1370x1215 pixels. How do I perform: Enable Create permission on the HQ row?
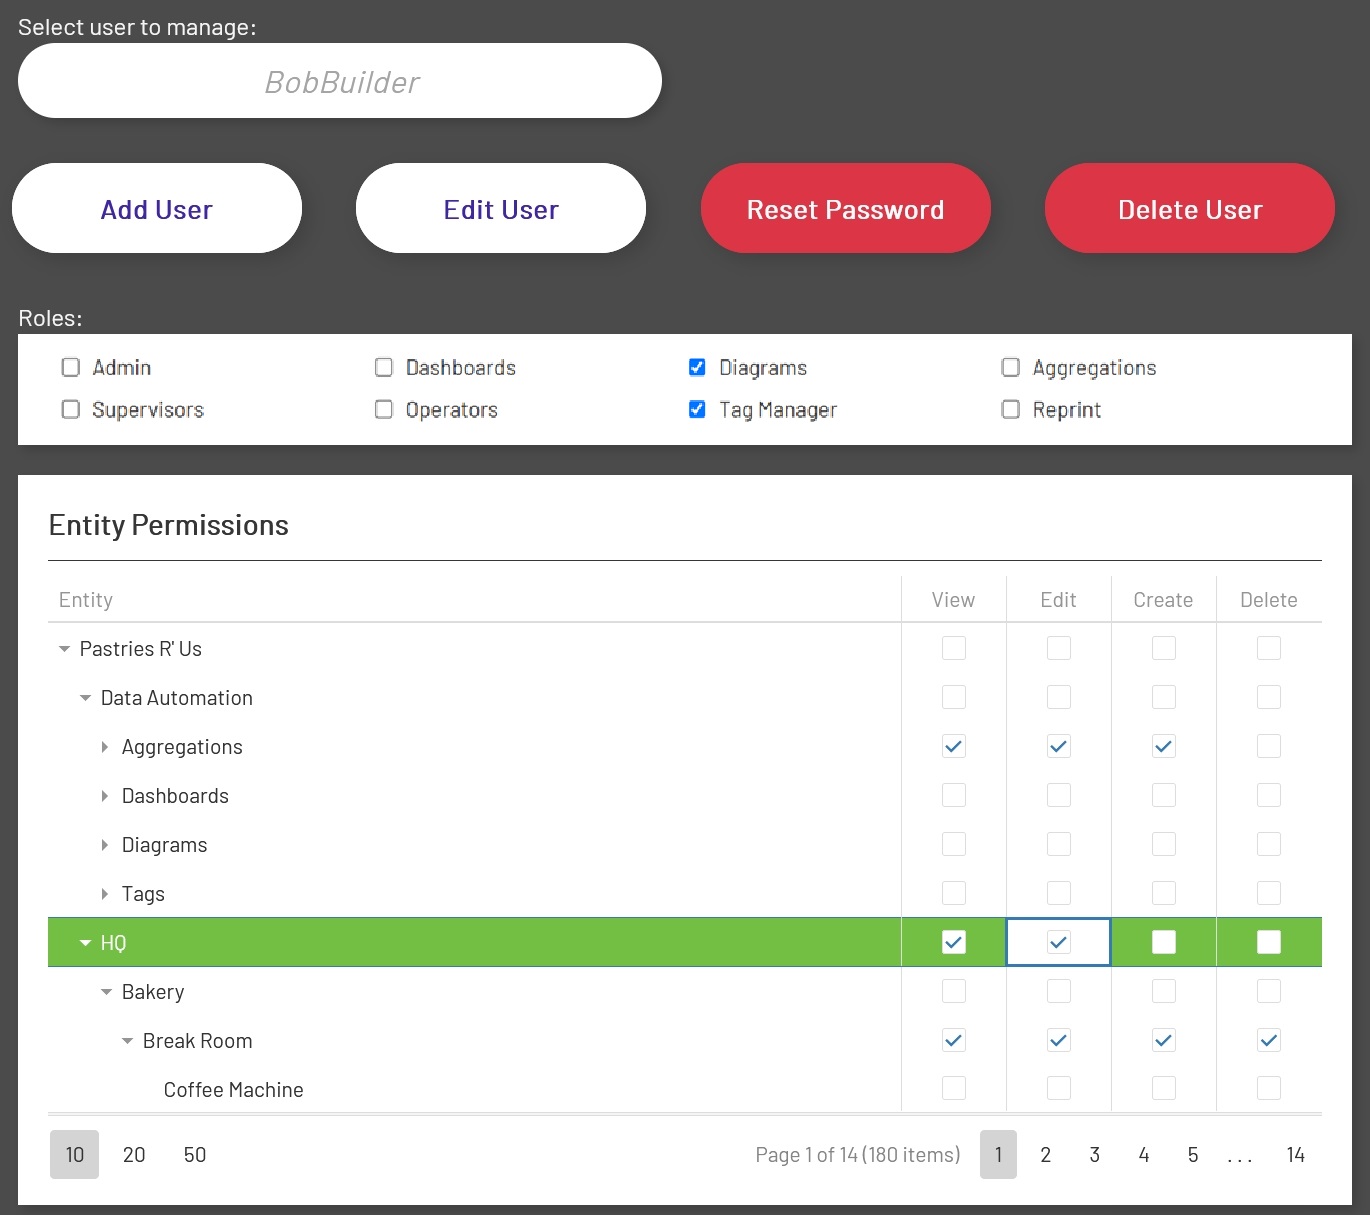click(x=1163, y=941)
